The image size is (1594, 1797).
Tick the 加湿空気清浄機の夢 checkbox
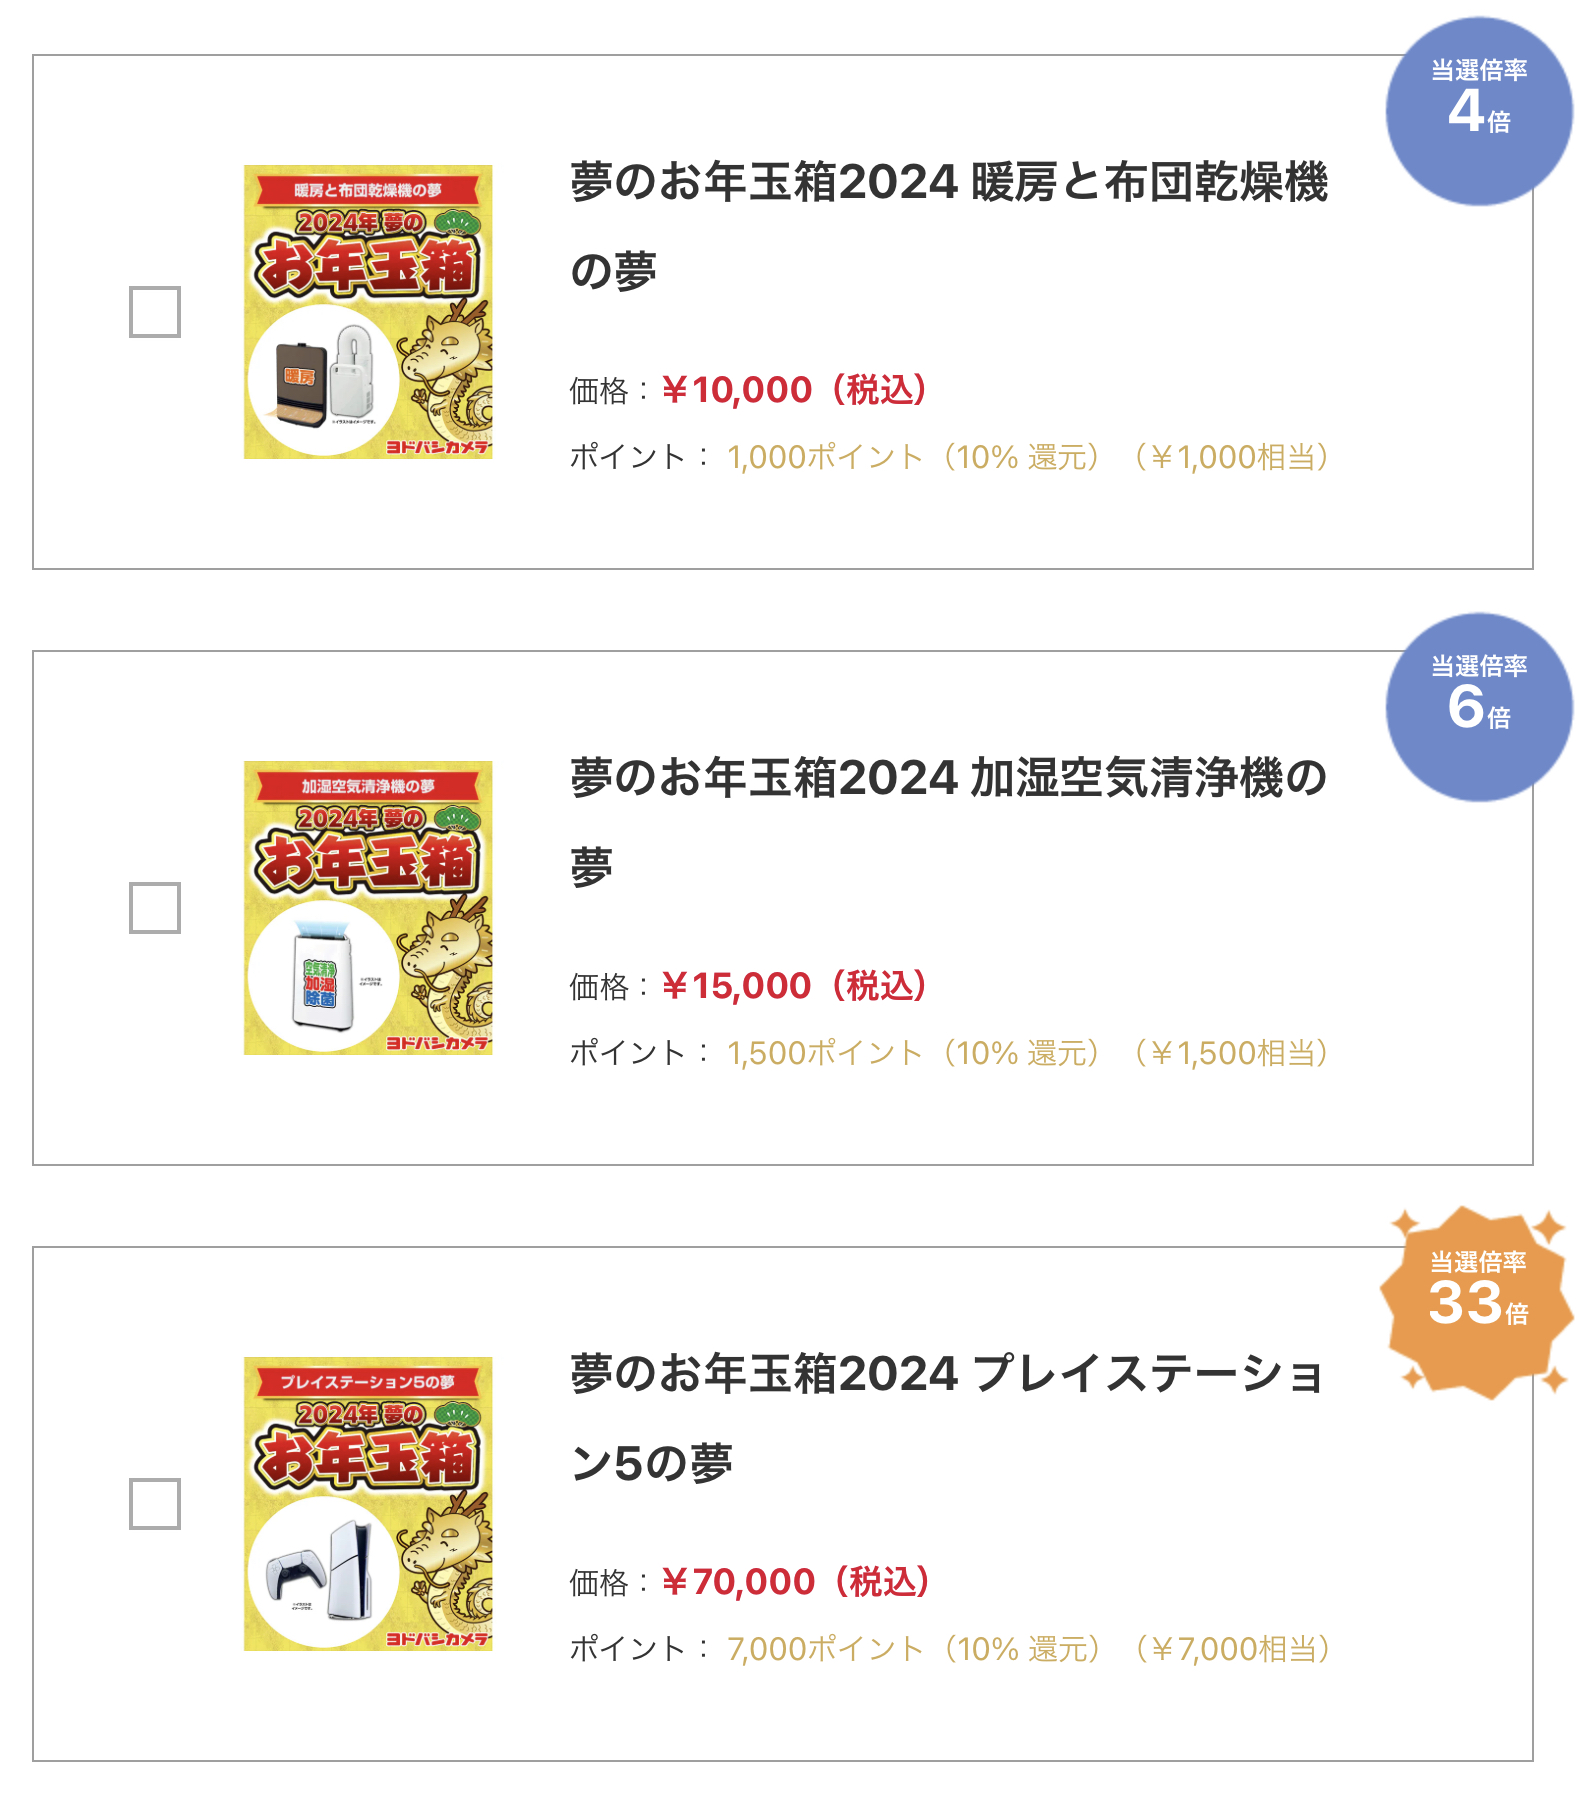155,908
